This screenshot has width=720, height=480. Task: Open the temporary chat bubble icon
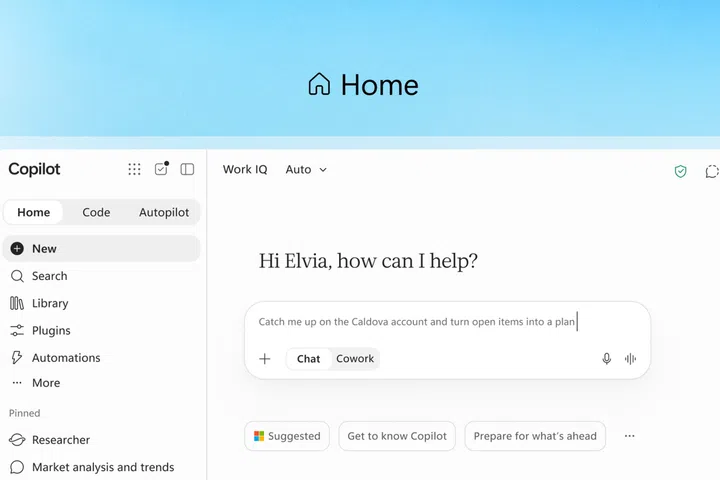click(x=712, y=171)
